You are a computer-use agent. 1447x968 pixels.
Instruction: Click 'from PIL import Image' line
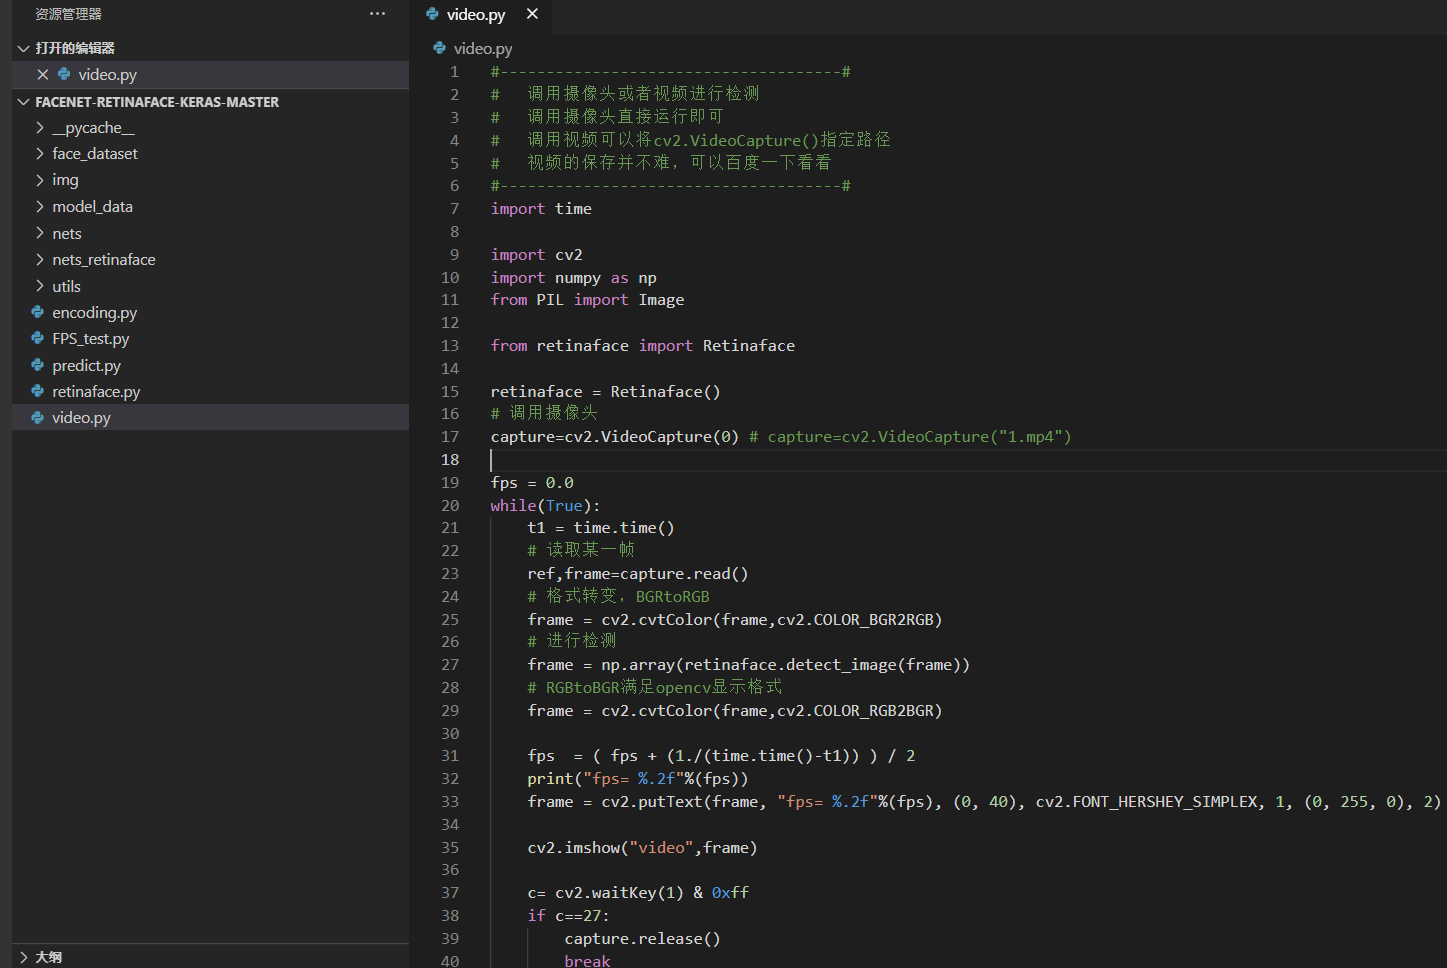[x=587, y=300]
